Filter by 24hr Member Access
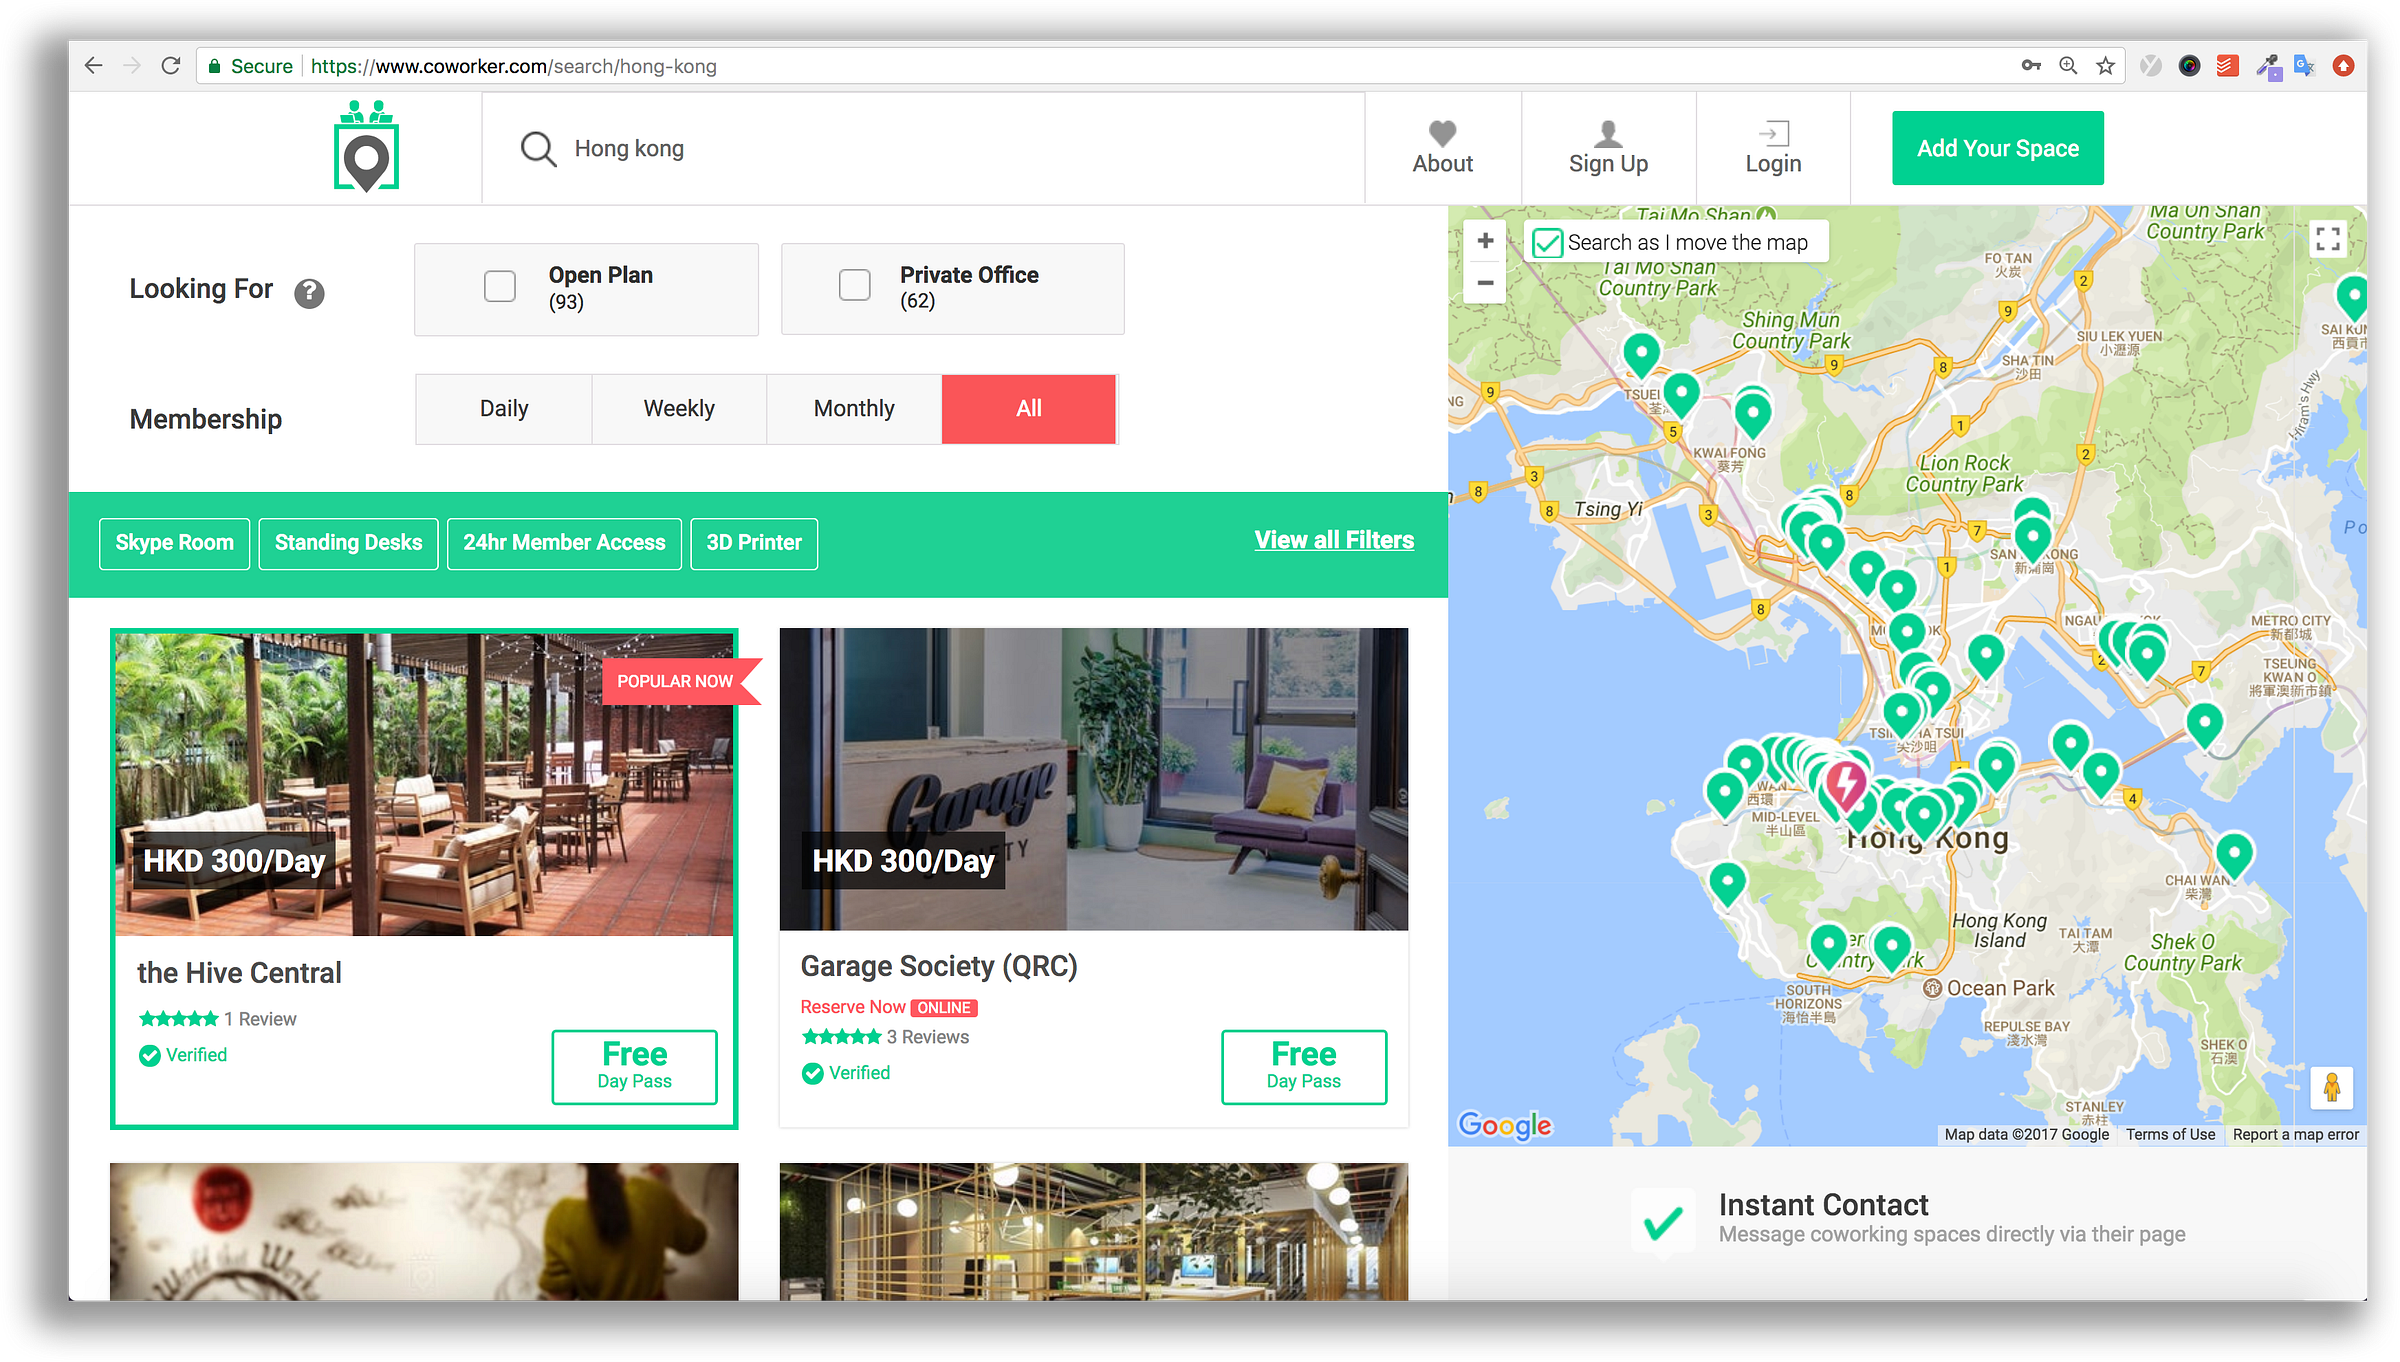This screenshot has height=1362, width=2400. pyautogui.click(x=564, y=543)
